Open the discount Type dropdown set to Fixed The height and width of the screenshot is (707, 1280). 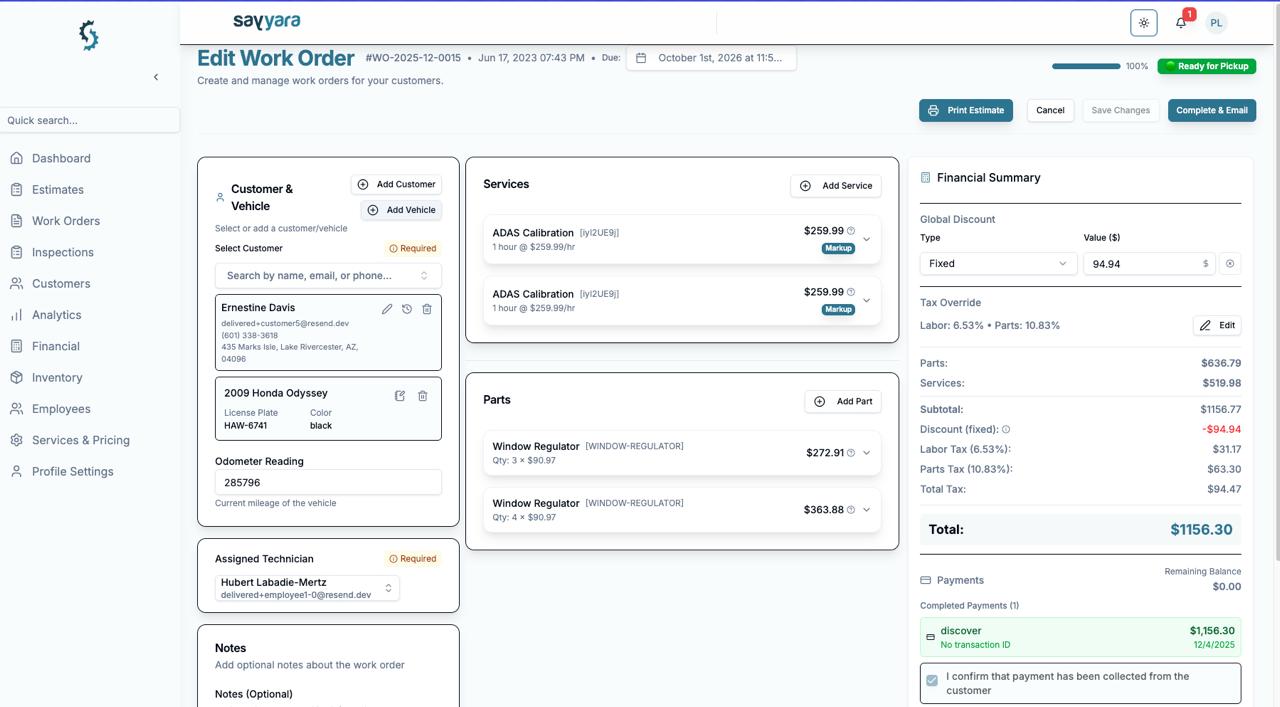(998, 264)
